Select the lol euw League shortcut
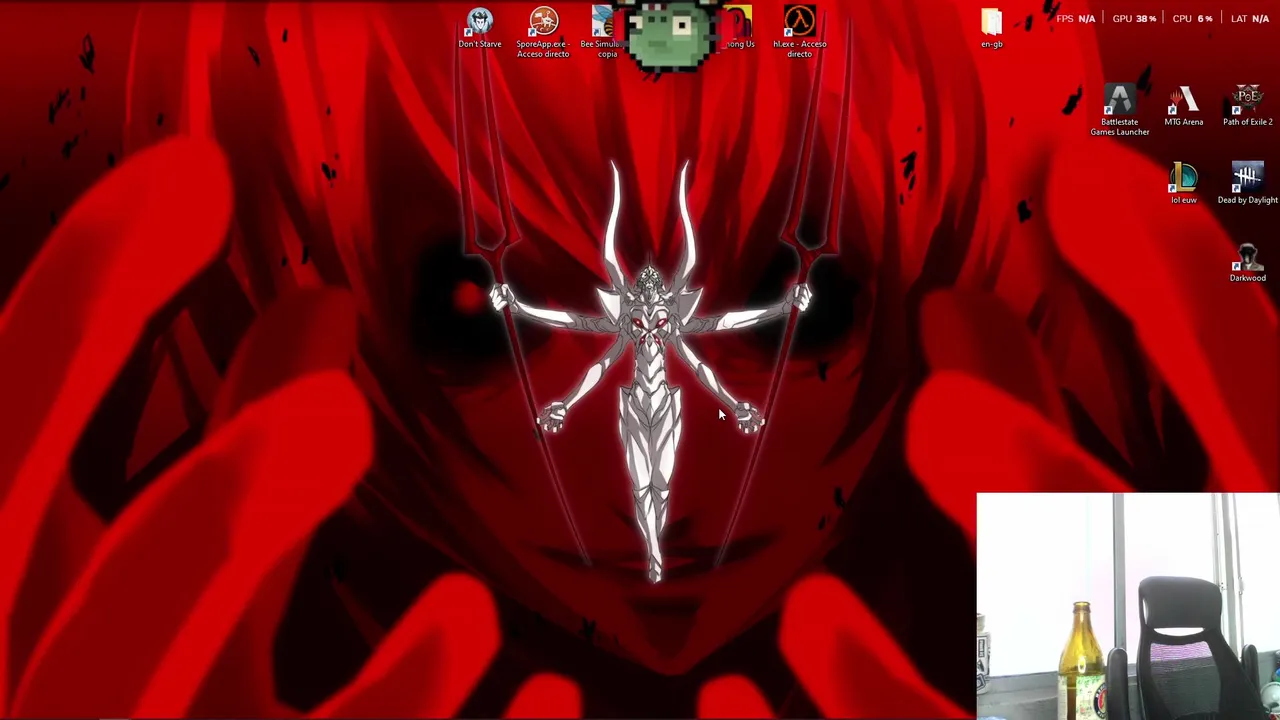This screenshot has height=720, width=1280. pos(1184,184)
